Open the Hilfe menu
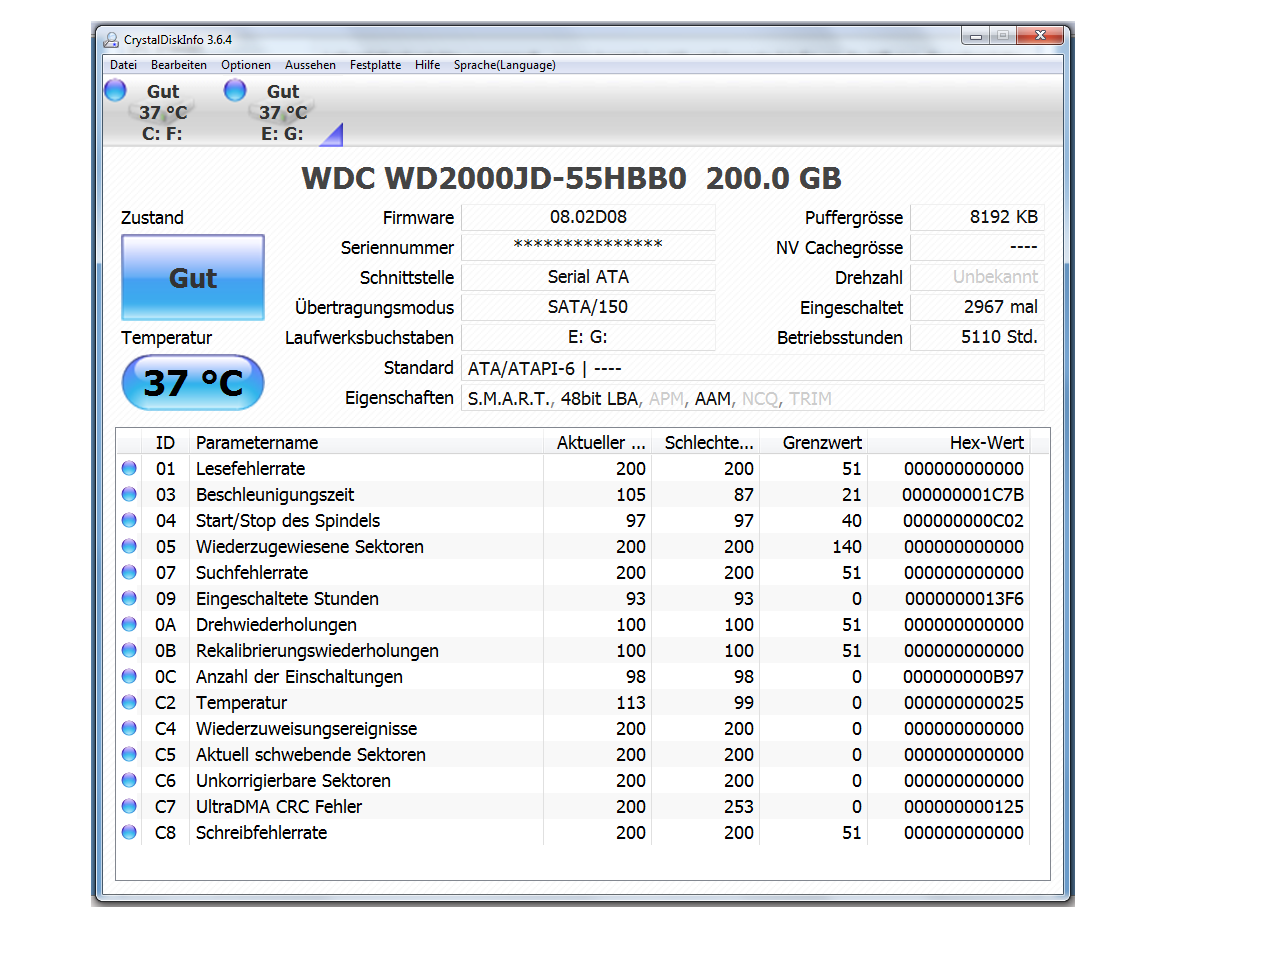Viewport: 1280px width, 960px height. point(428,65)
